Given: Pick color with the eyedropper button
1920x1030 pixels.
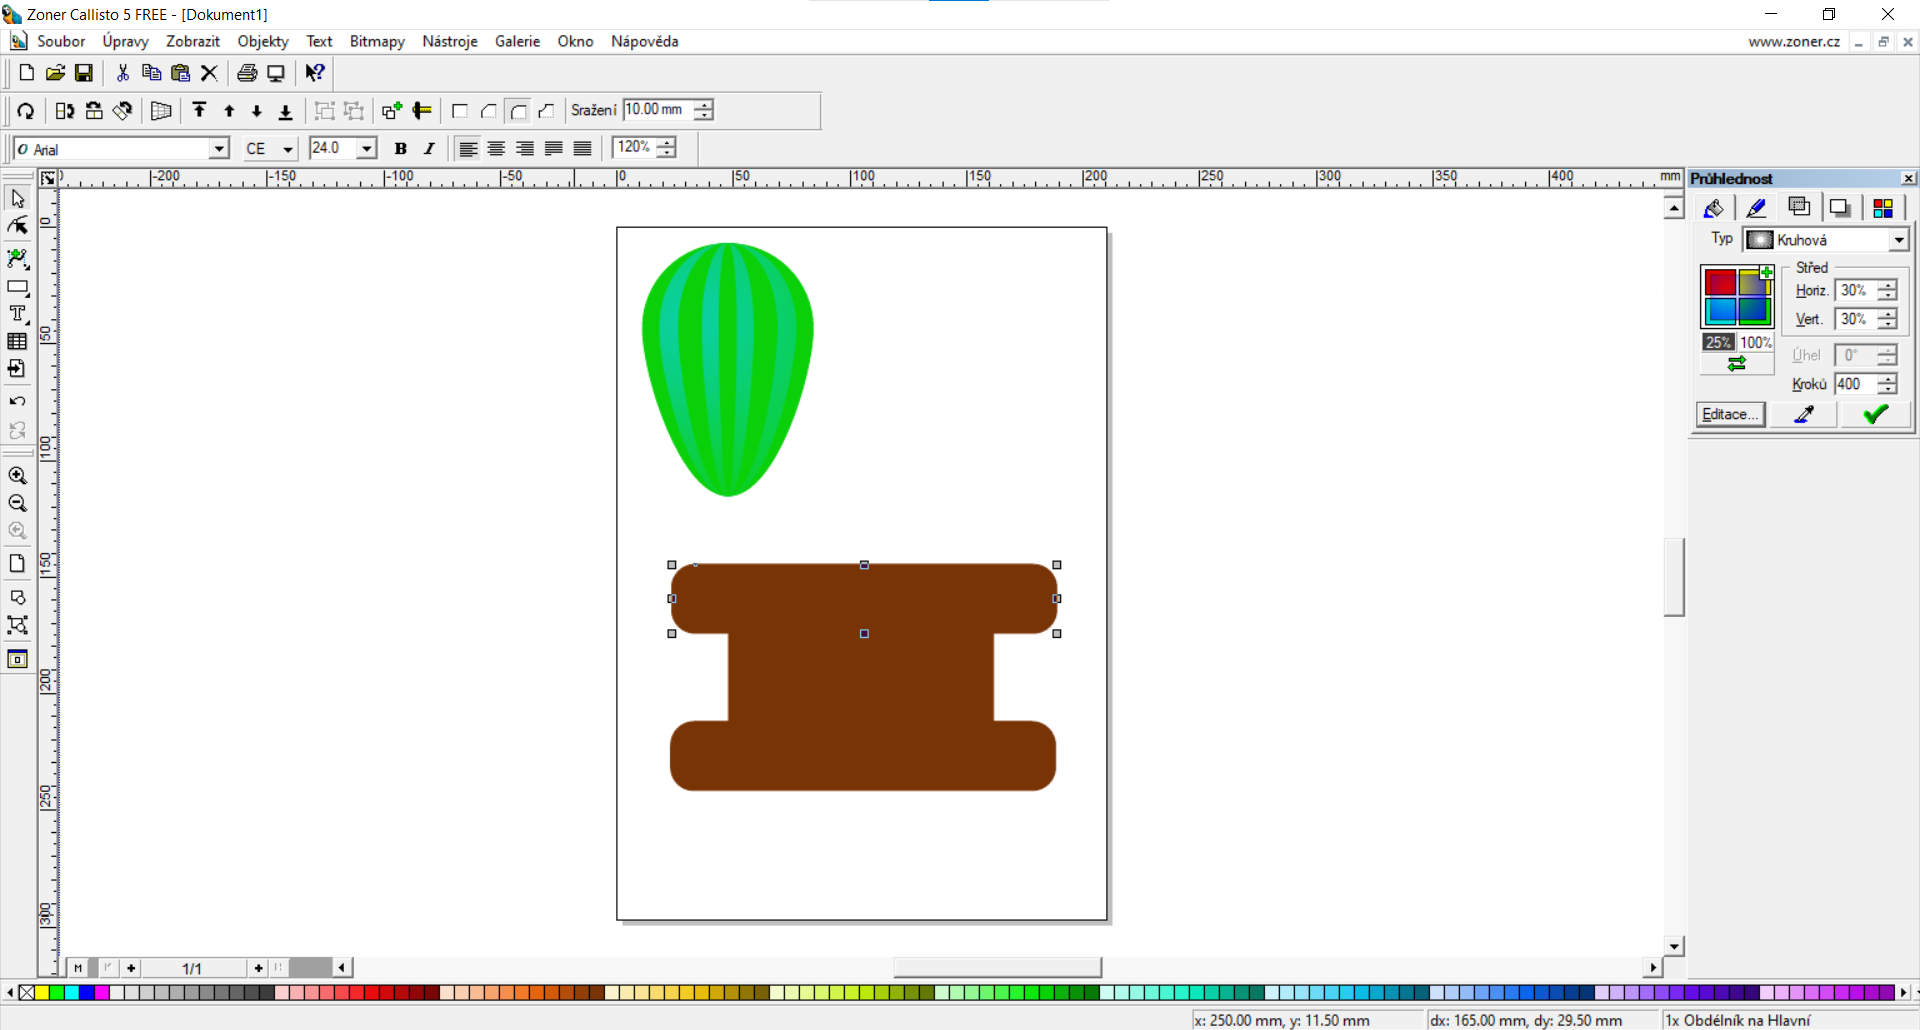Looking at the screenshot, I should pyautogui.click(x=1805, y=414).
